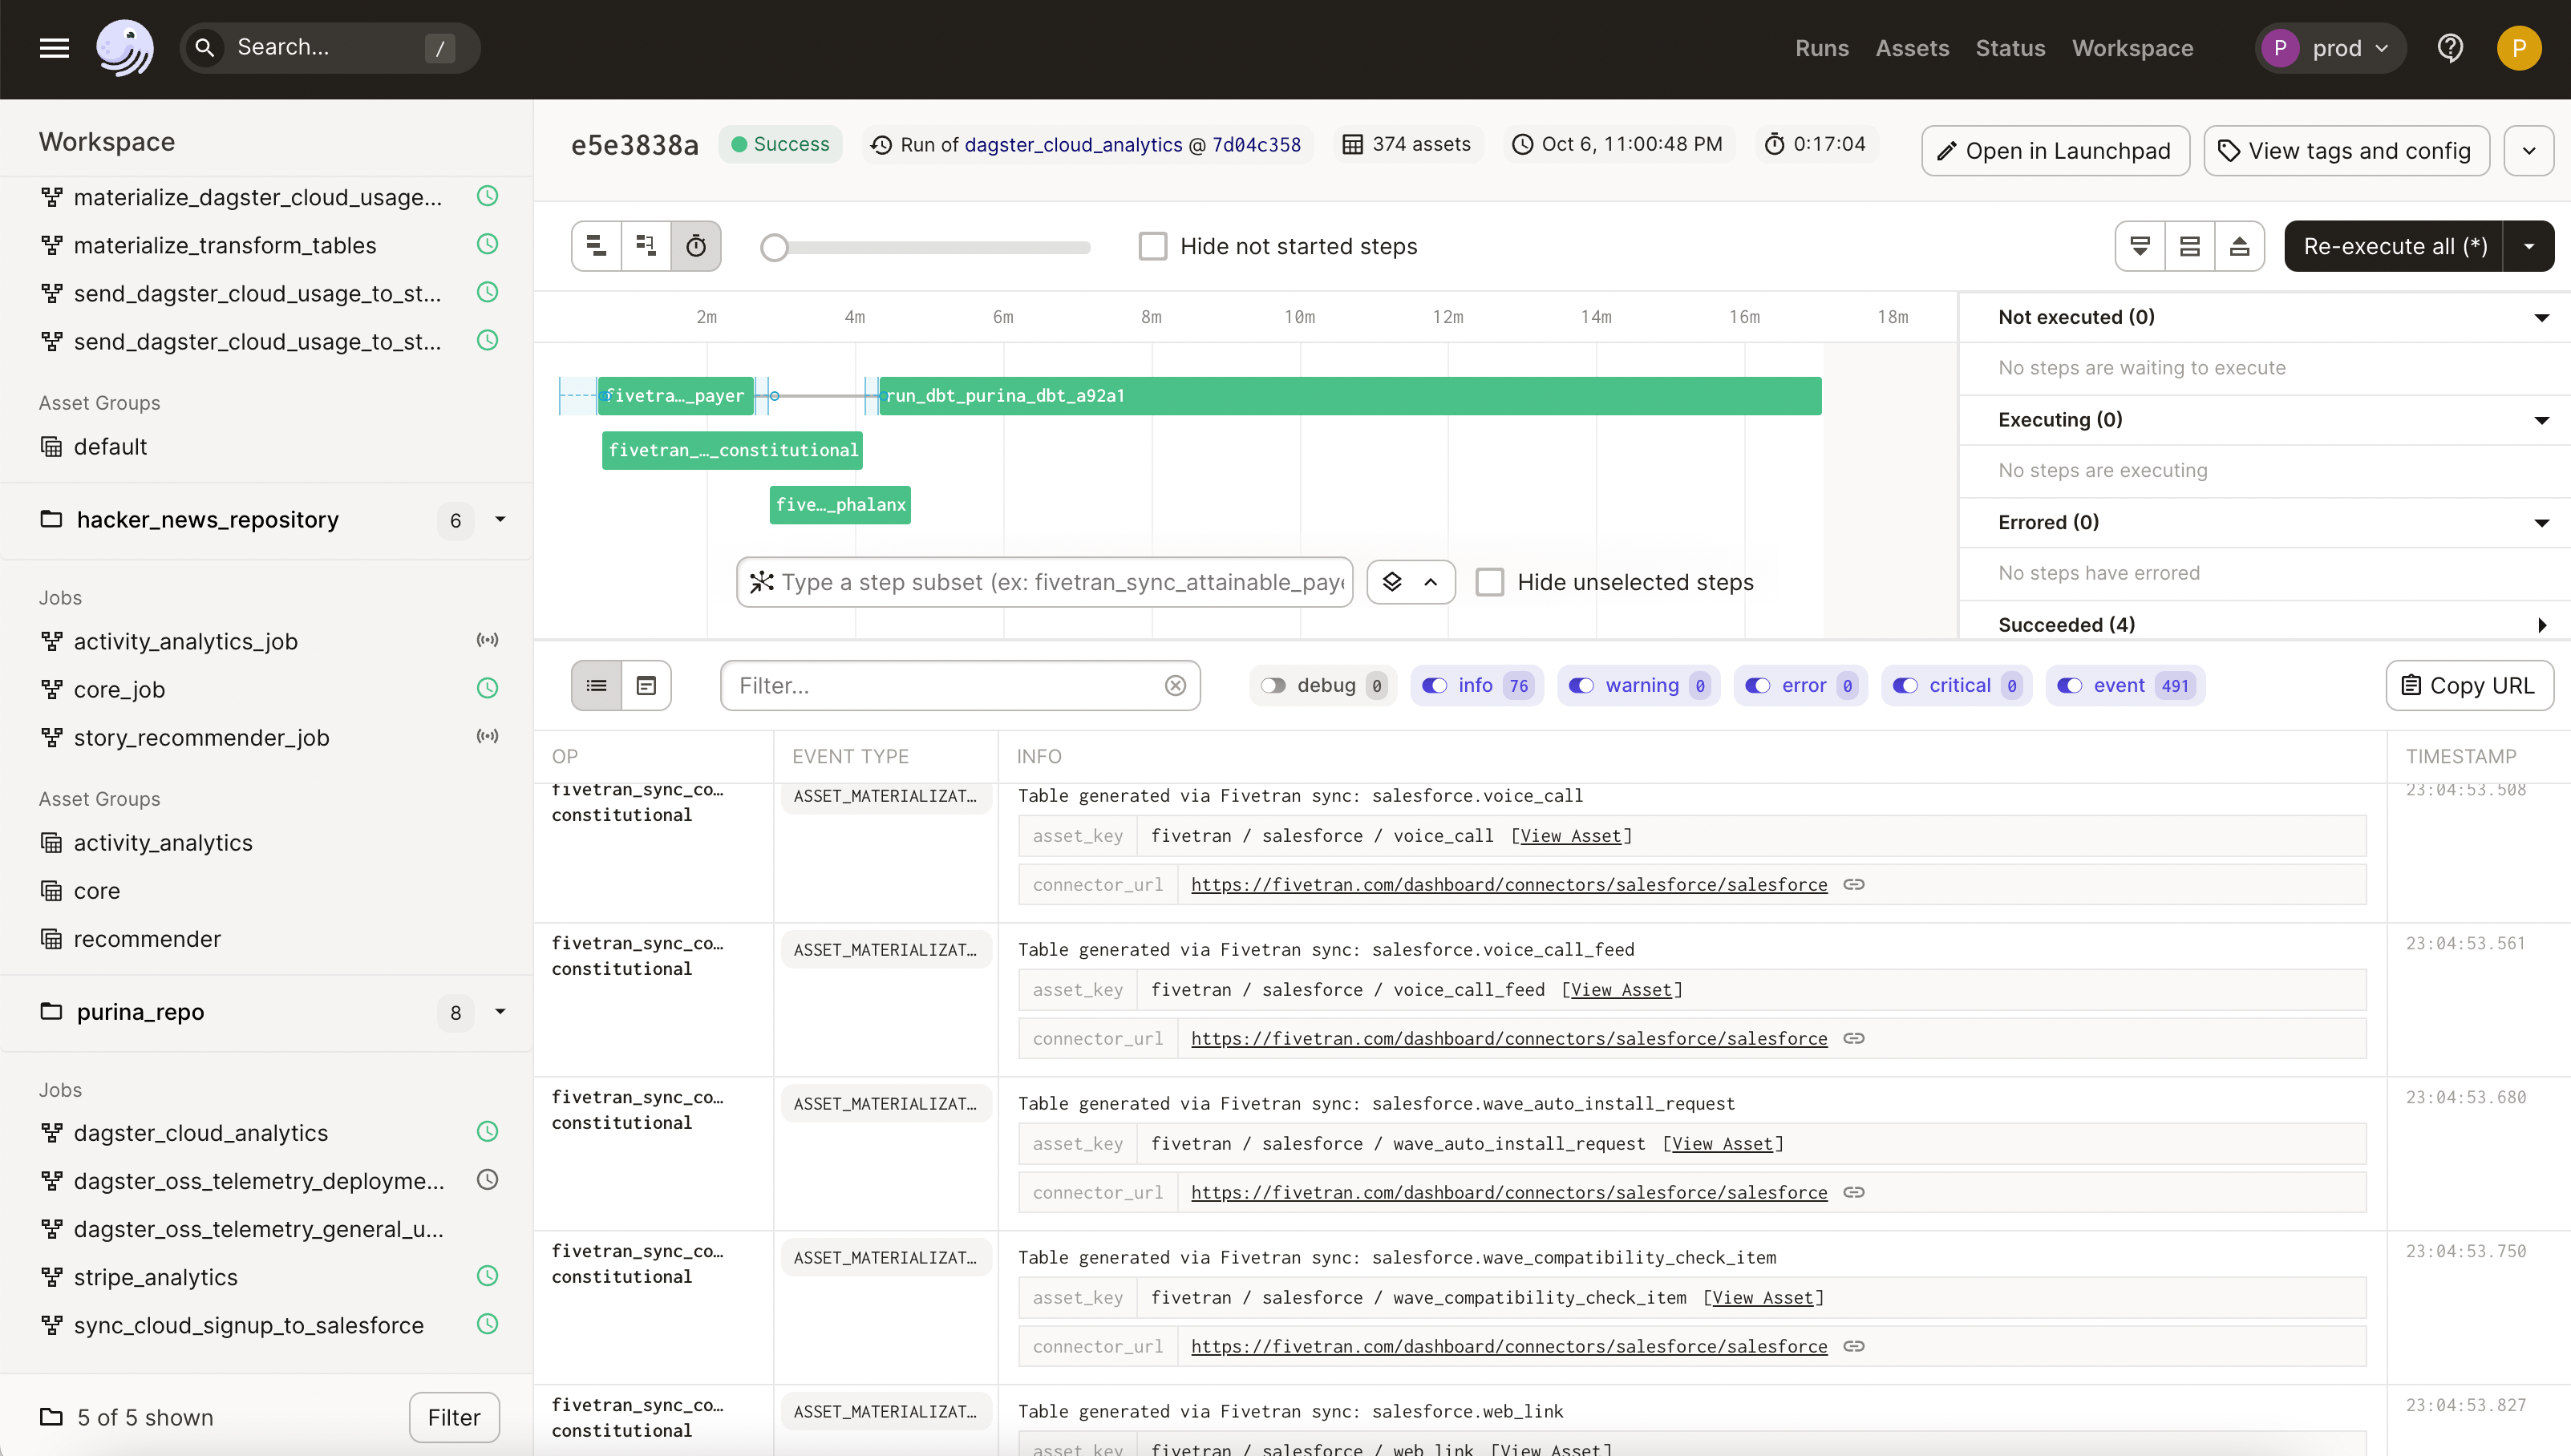Open the hamburger navigation menu
Screen dimensions: 2571x1456
pos(54,48)
